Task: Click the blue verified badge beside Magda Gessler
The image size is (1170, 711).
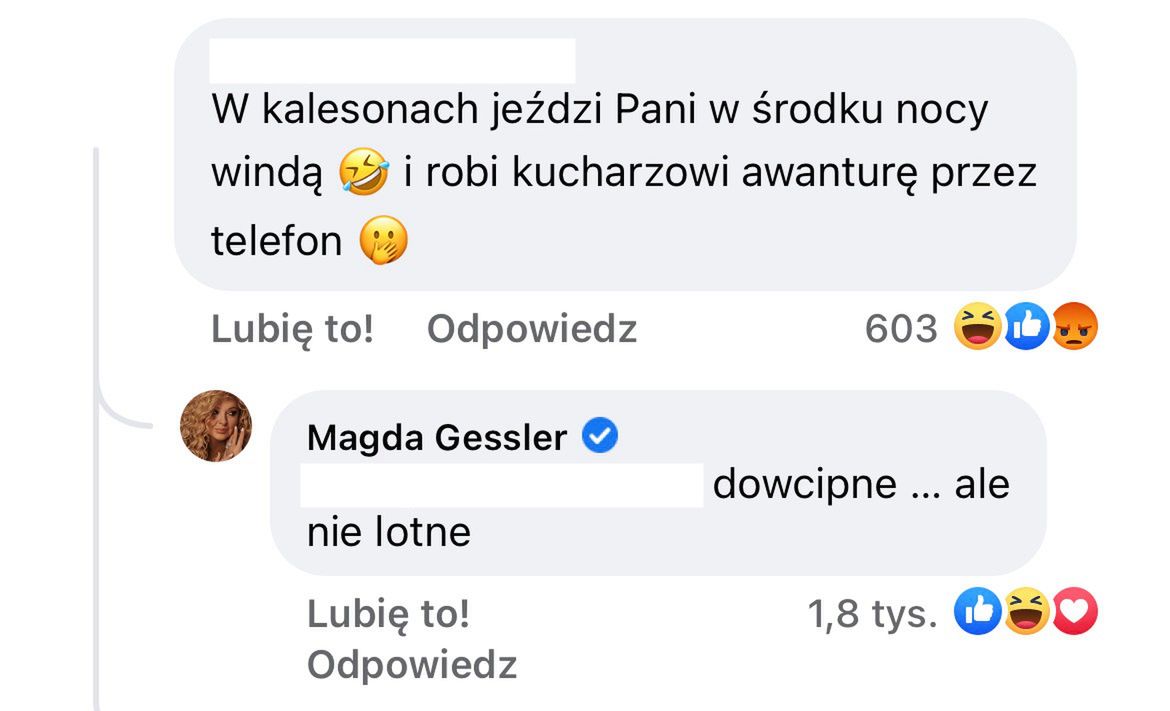Action: [x=601, y=436]
